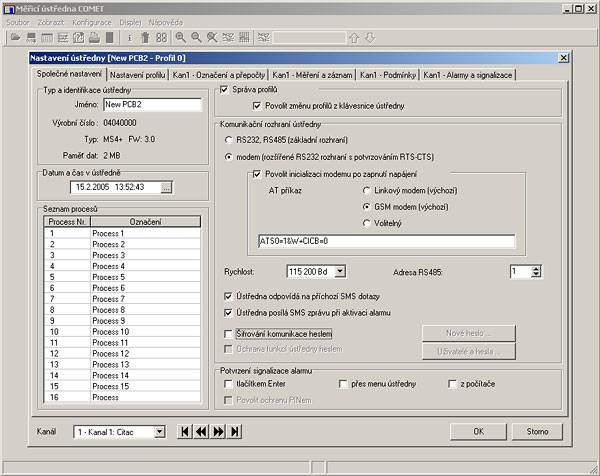The height and width of the screenshot is (476, 600).
Task: Increase the Adresa RS485 value with the spinner
Action: tap(537, 268)
